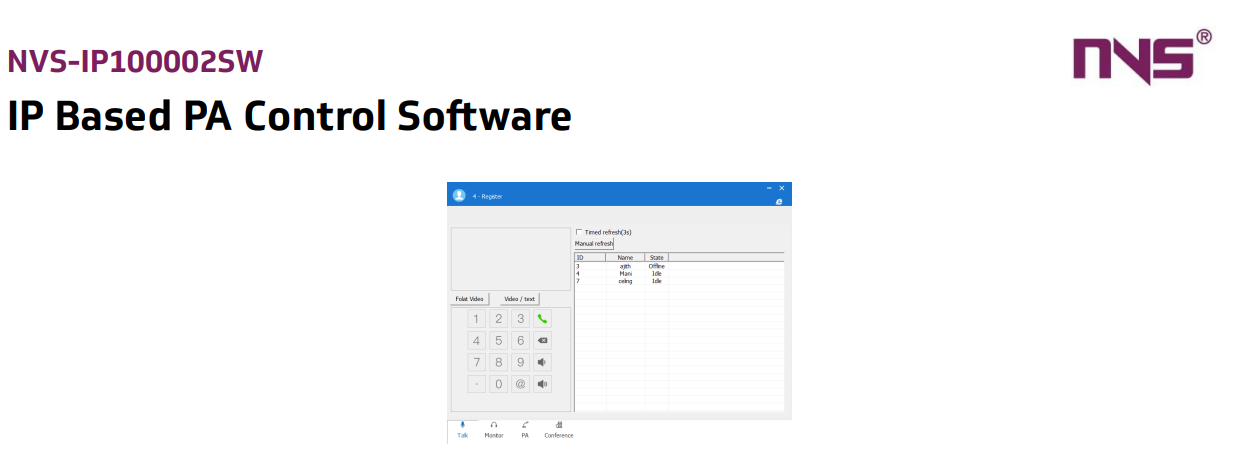The image size is (1257, 453).
Task: Enable the Timed refresh(3s) checkbox
Action: point(579,232)
